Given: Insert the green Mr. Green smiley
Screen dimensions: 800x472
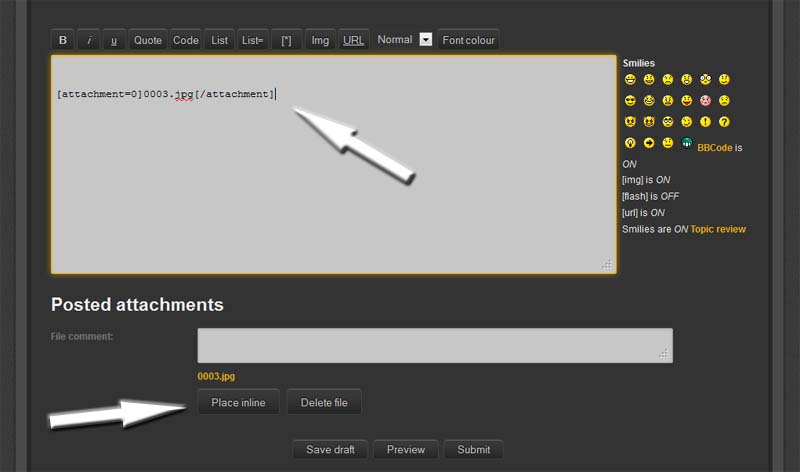Looking at the screenshot, I should coord(687,143).
